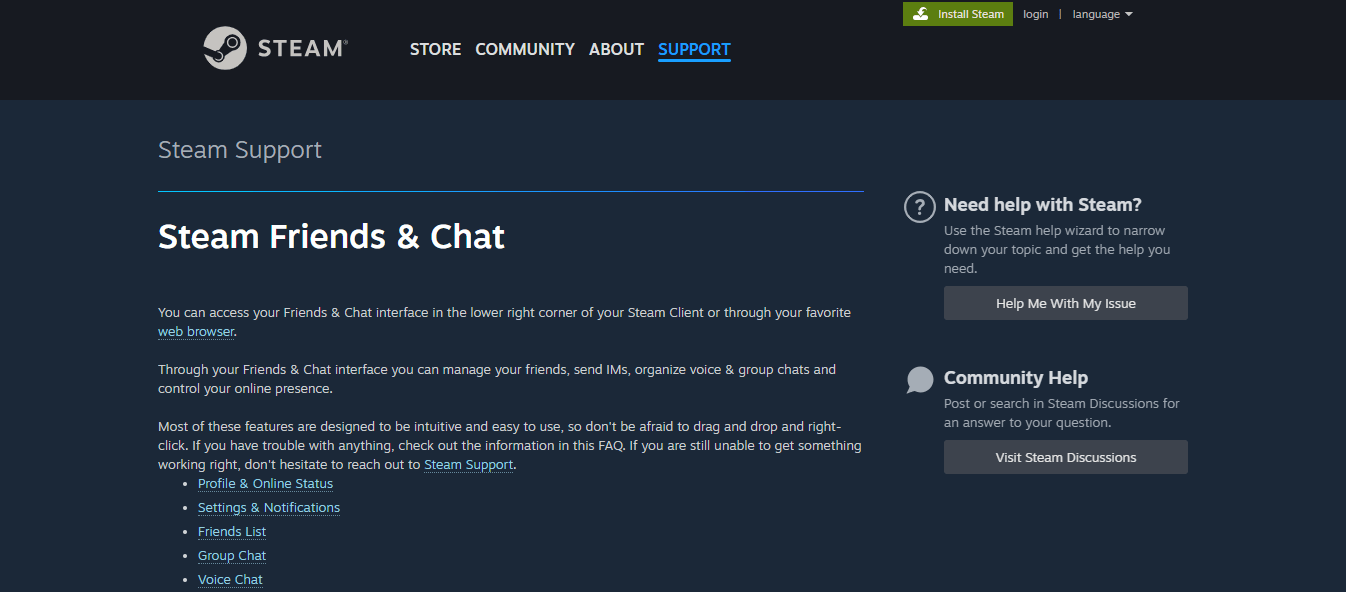Jump to Voice Chat section
Viewport: 1346px width, 592px height.
(x=230, y=580)
